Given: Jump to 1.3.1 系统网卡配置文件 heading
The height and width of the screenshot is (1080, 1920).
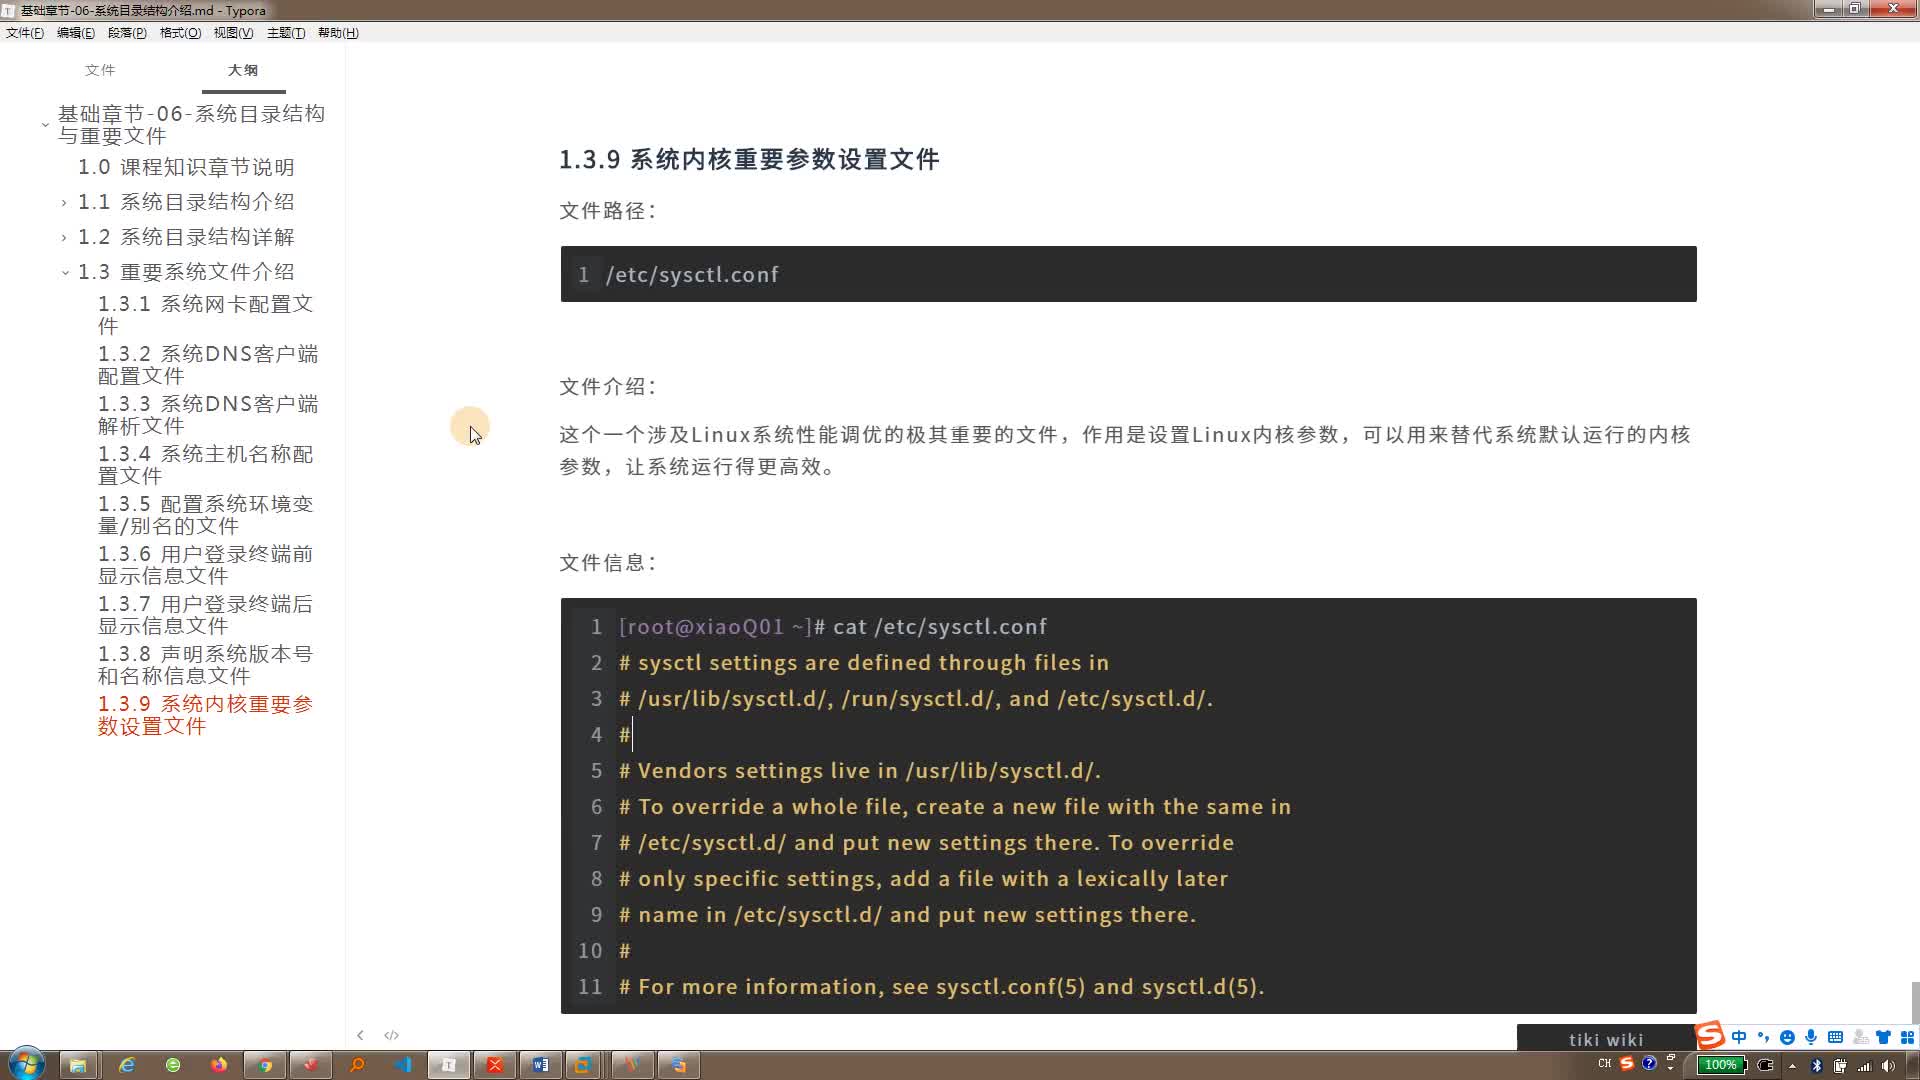Looking at the screenshot, I should [x=206, y=314].
